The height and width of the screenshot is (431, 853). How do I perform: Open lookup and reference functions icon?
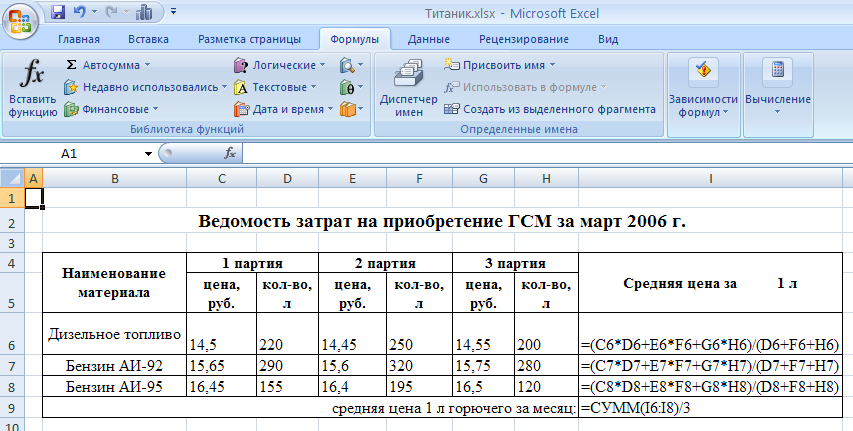click(351, 65)
